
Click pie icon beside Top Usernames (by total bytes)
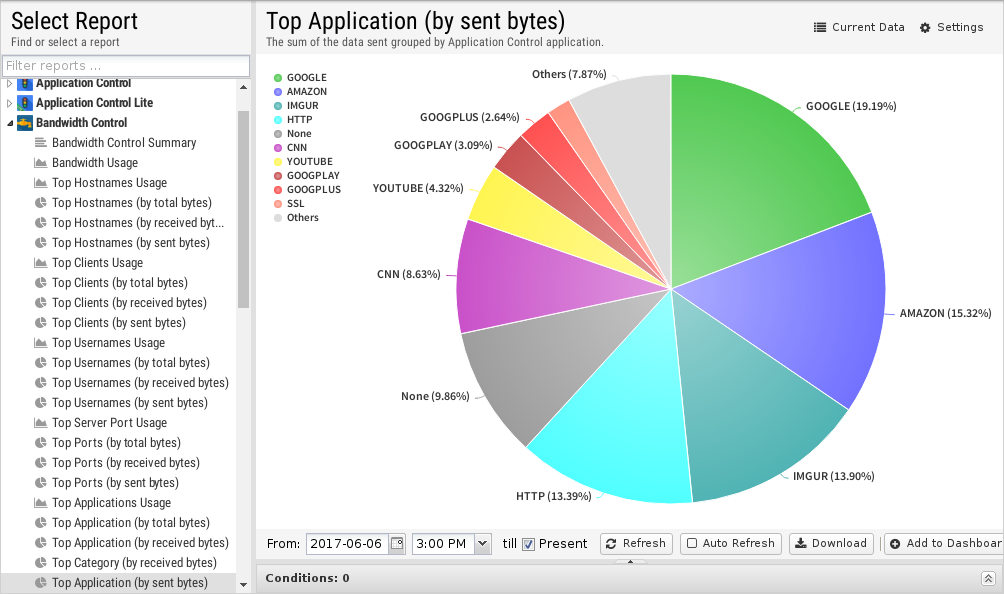(x=40, y=363)
